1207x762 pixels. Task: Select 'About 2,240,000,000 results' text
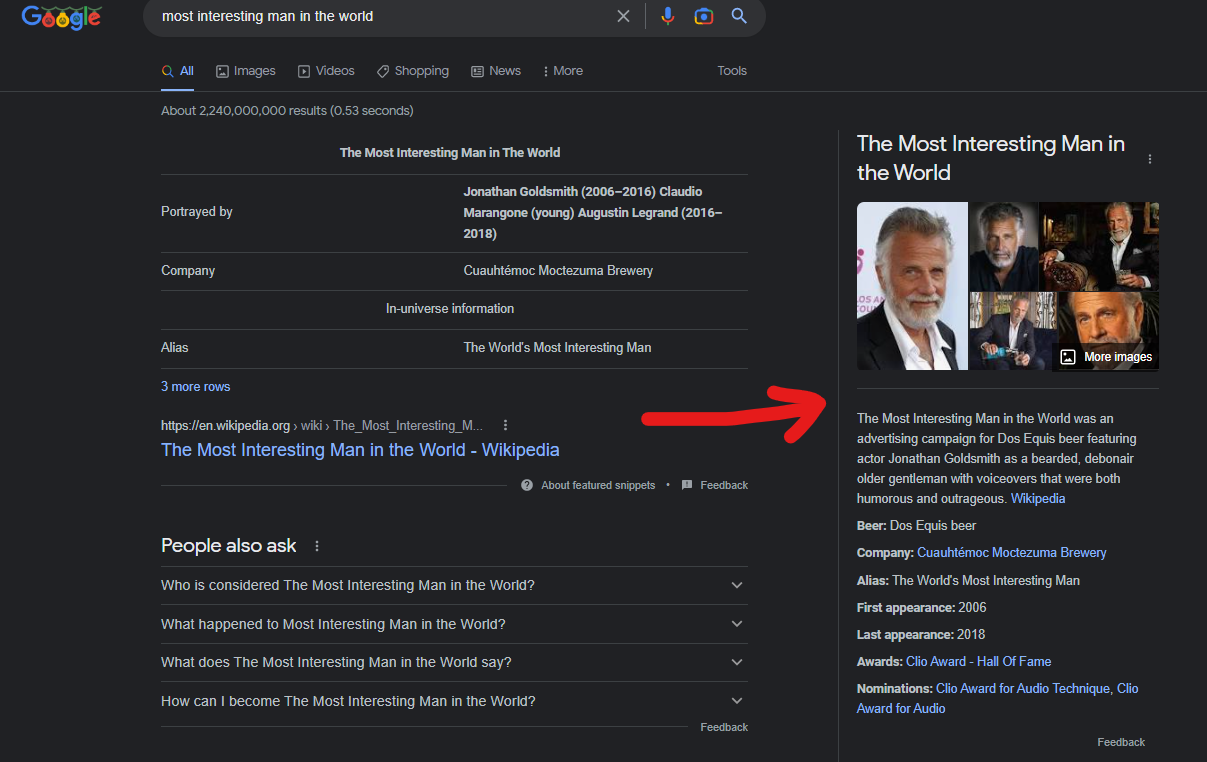tap(287, 111)
